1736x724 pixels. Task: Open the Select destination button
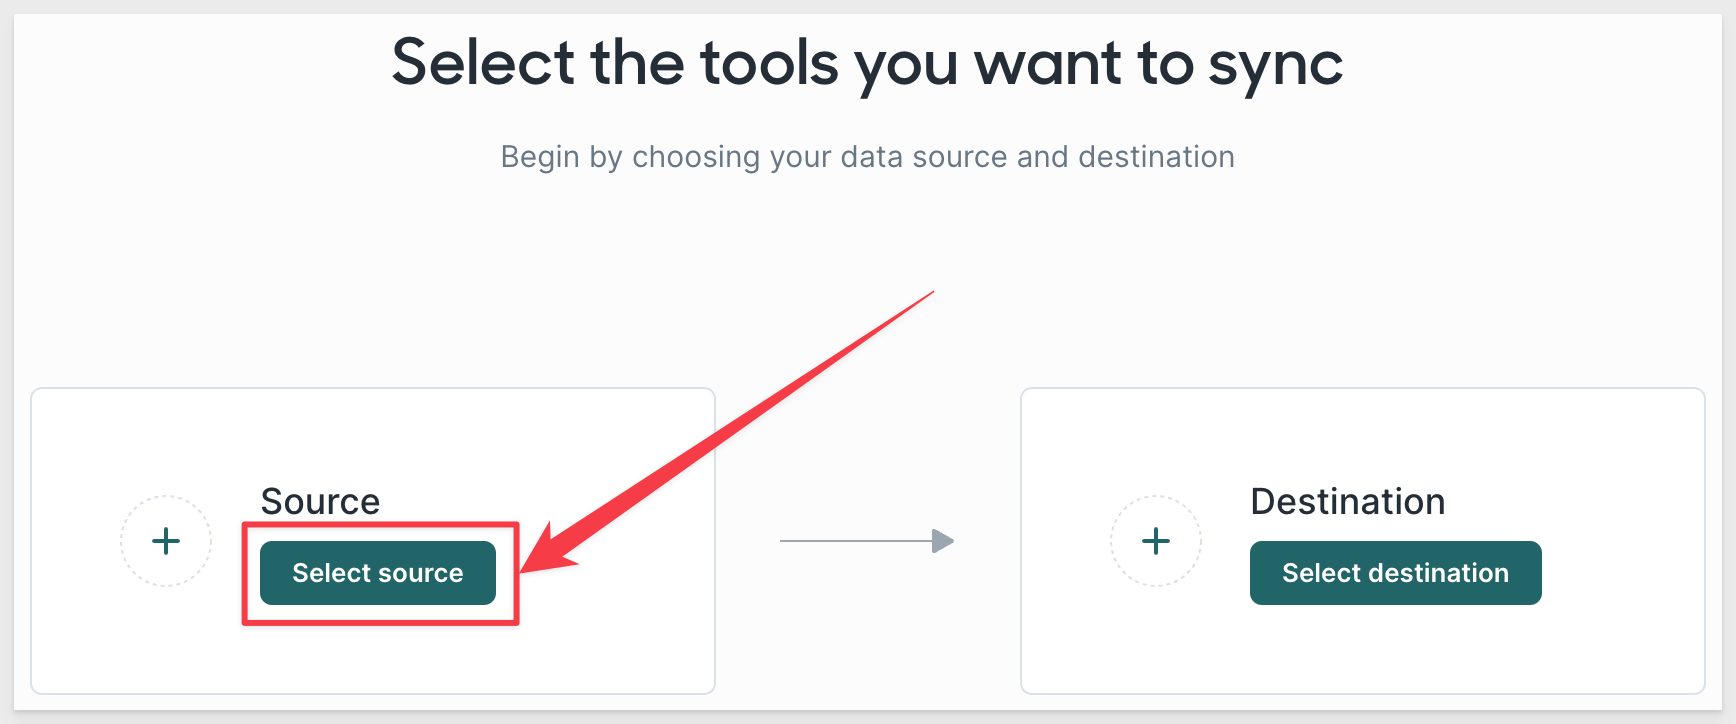tap(1396, 573)
